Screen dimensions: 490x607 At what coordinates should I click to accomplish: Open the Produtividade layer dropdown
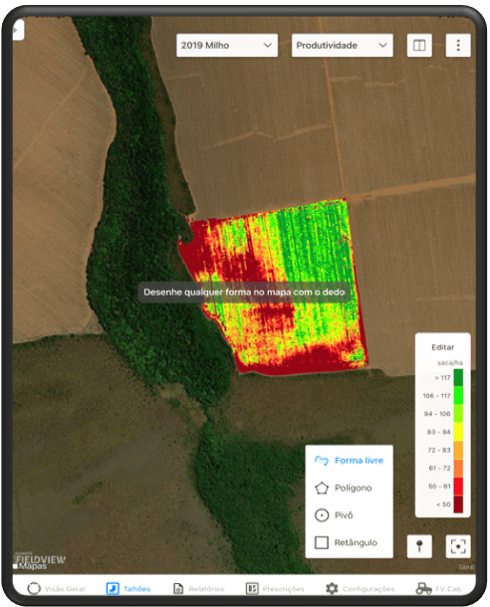[342, 45]
